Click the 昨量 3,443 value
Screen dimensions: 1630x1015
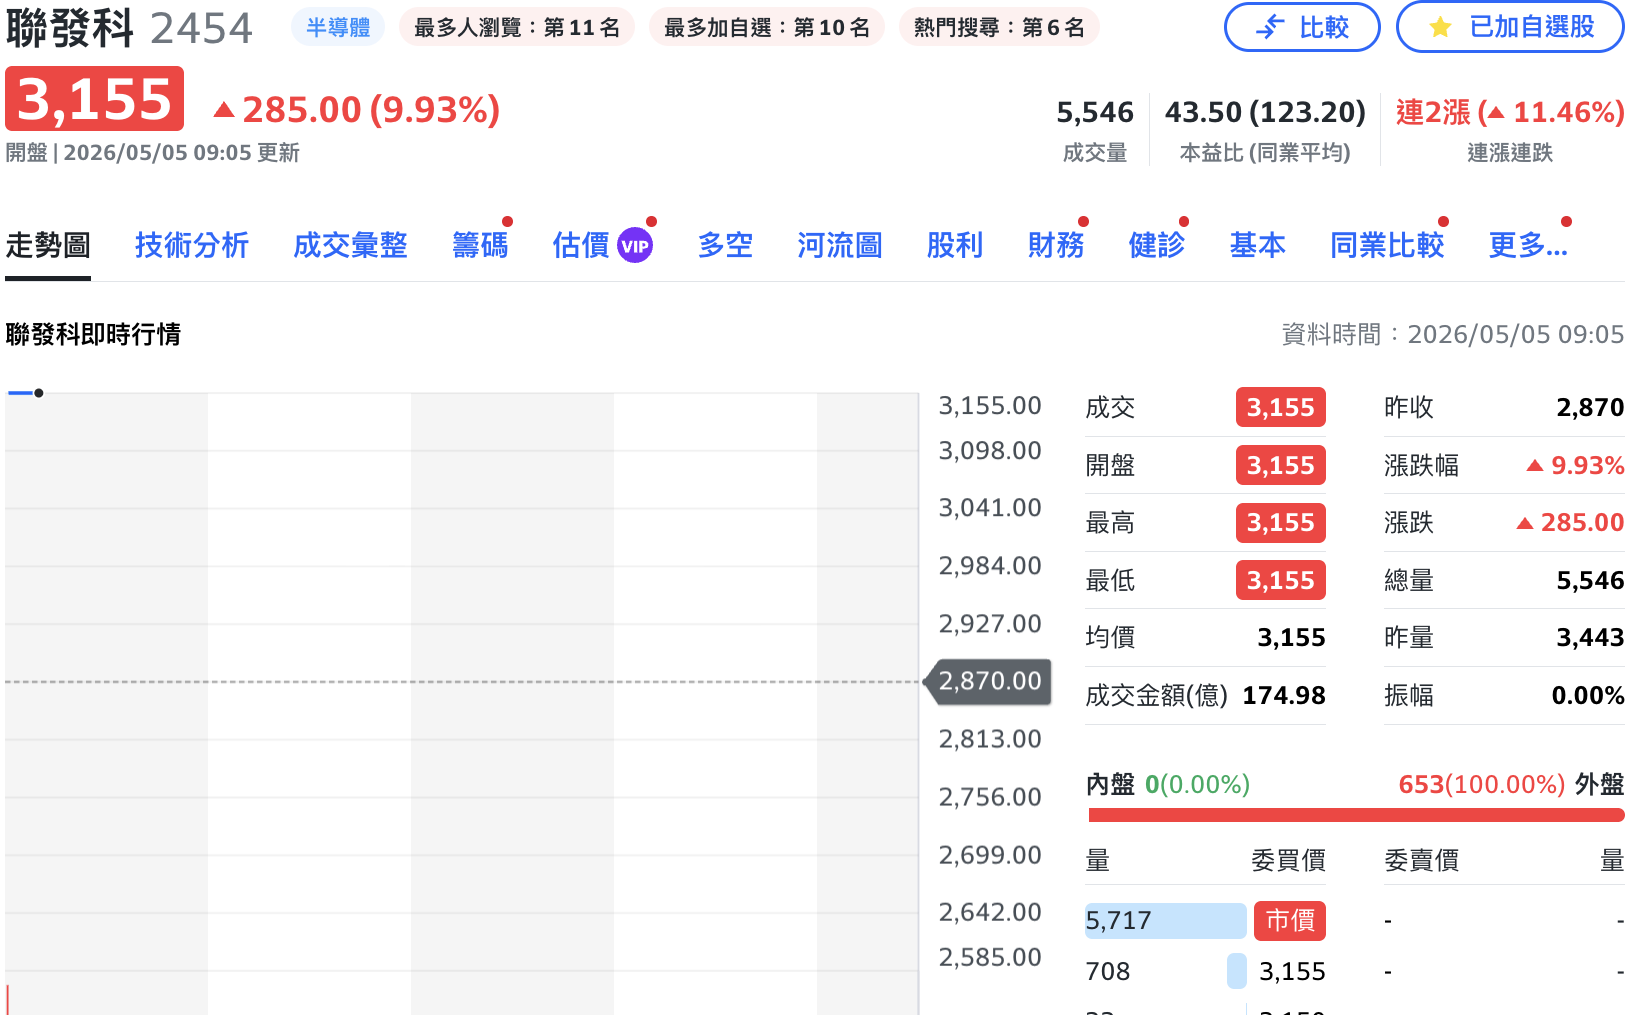pyautogui.click(x=1590, y=637)
